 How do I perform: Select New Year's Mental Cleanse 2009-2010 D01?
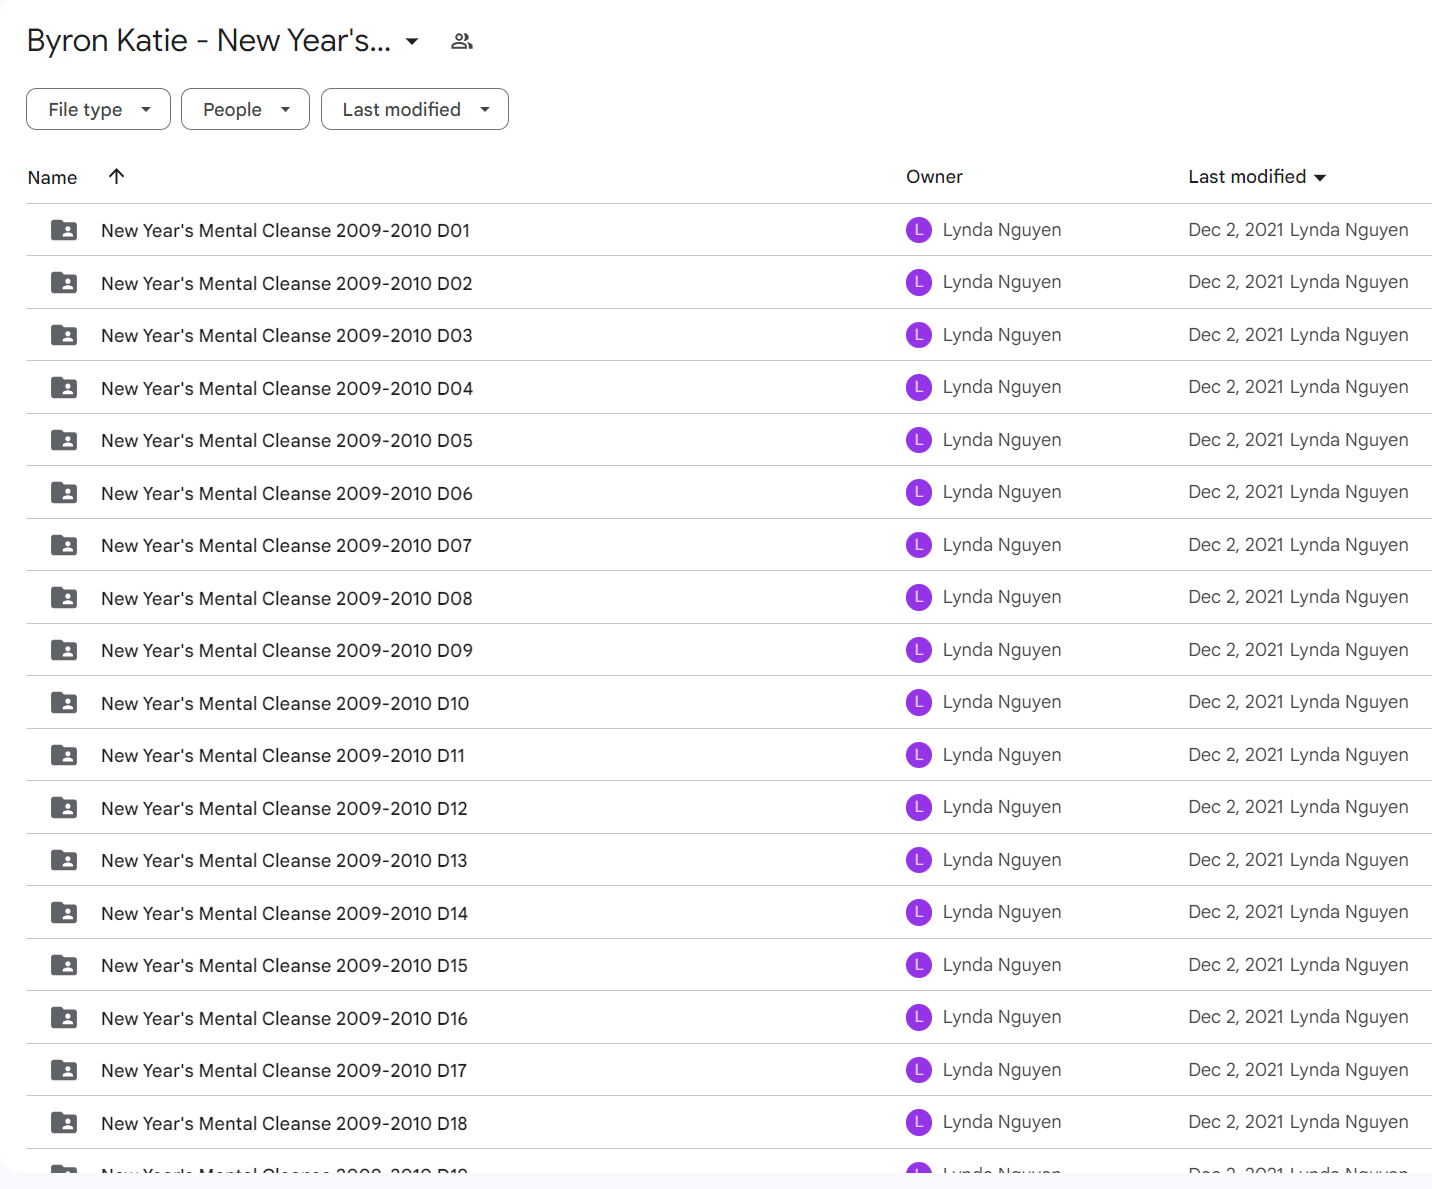285,230
